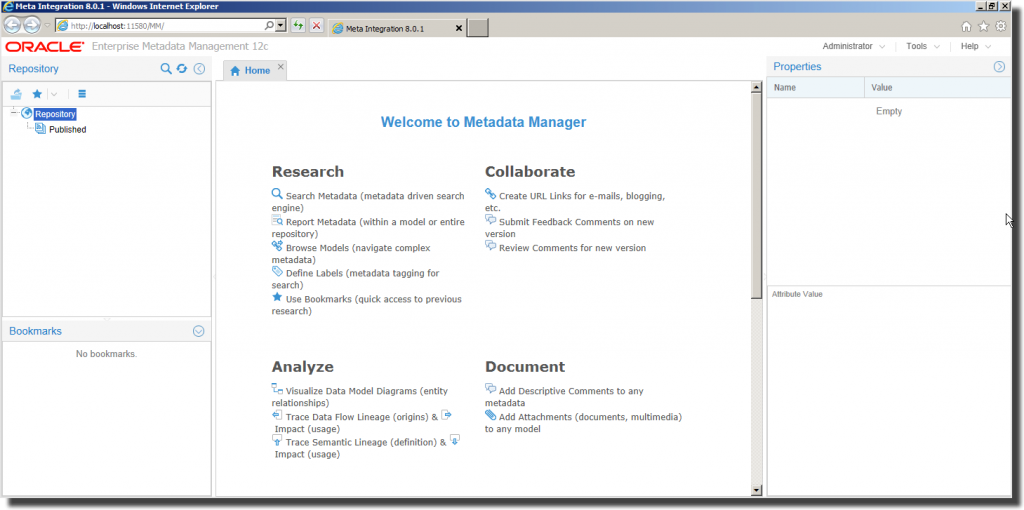Click the home page scroll down arrow
1024x510 pixels.
coord(756,490)
